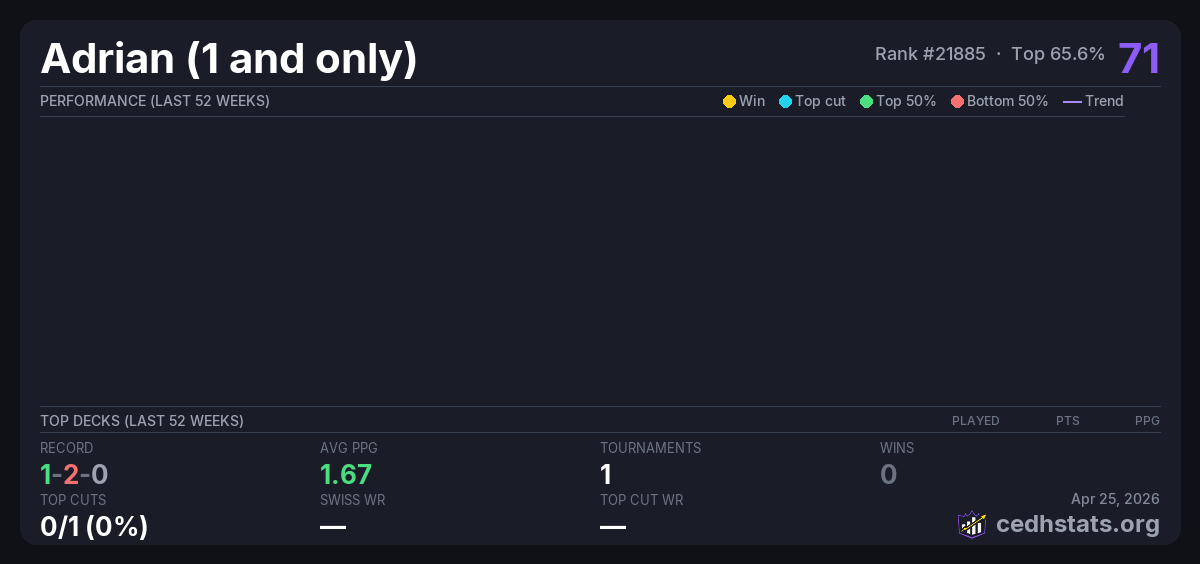The height and width of the screenshot is (564, 1200).
Task: Click the red Bottom 50% legend dot
Action: [x=957, y=101]
